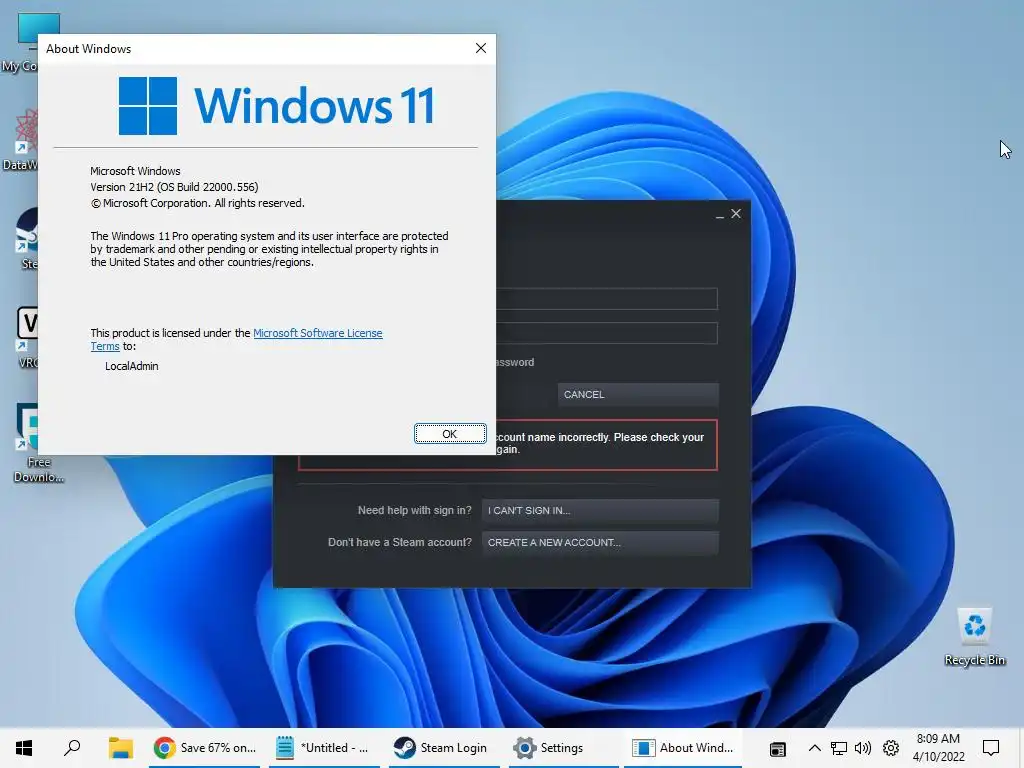Select DataW desktop shortcut icon
Screen dimensions: 1024x768
coord(24,140)
